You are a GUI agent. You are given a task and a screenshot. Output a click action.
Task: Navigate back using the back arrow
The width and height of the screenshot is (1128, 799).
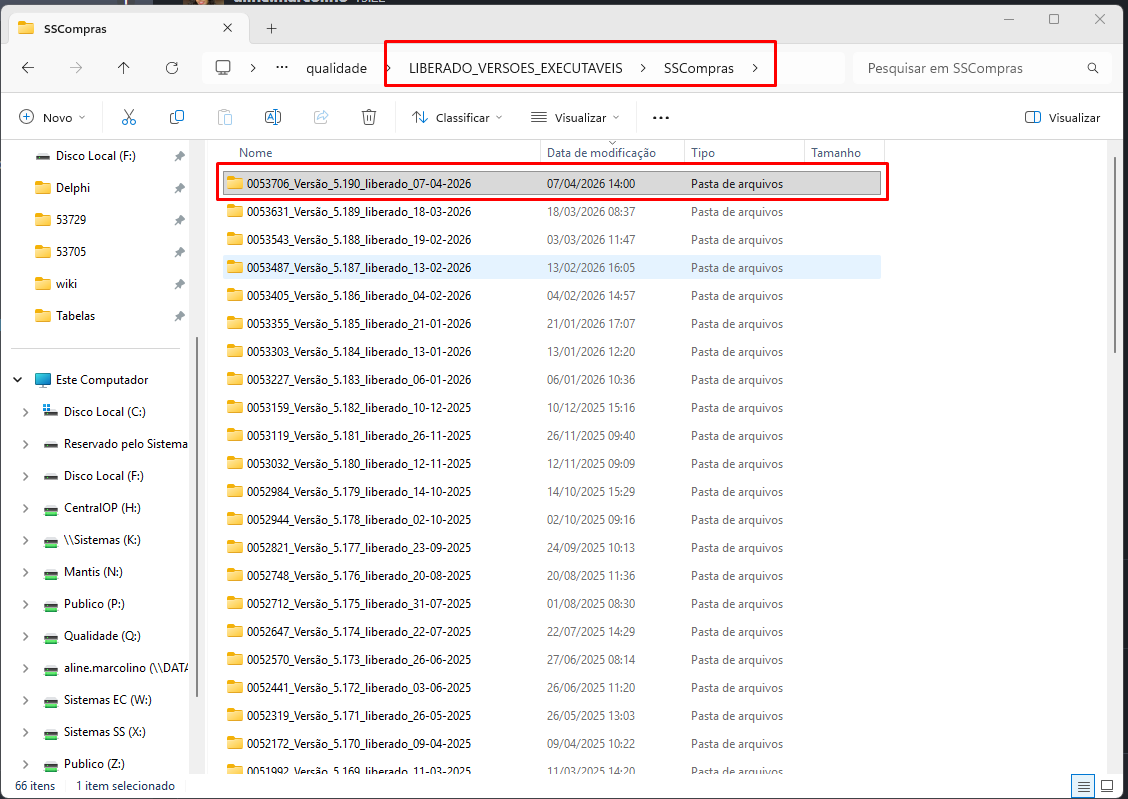[x=28, y=68]
